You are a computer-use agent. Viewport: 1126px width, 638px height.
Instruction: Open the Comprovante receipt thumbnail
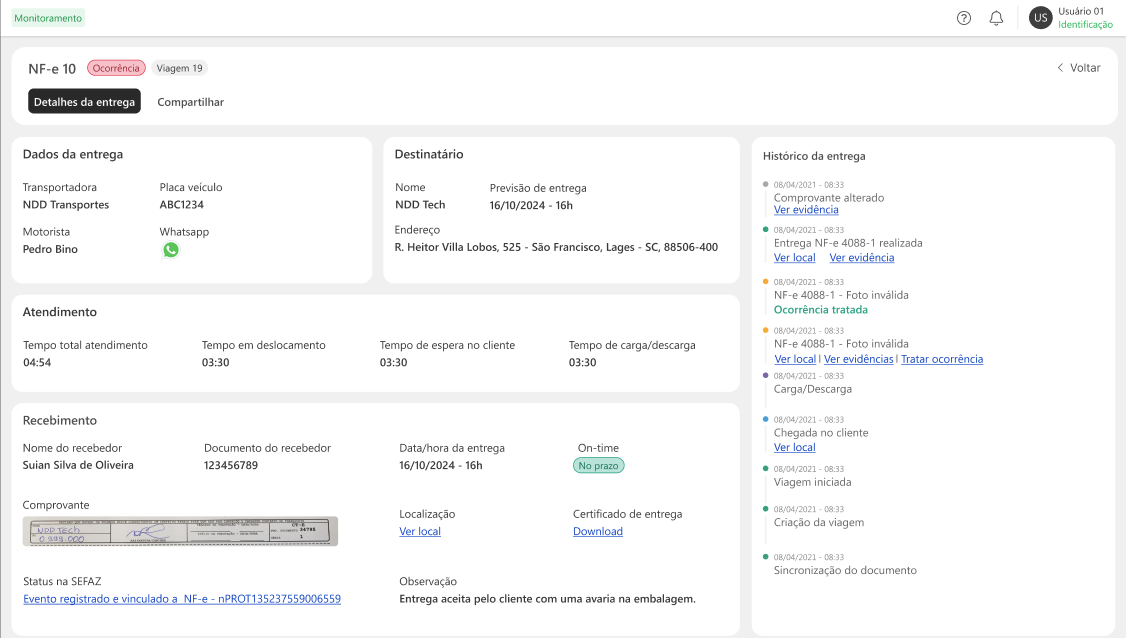(x=180, y=532)
